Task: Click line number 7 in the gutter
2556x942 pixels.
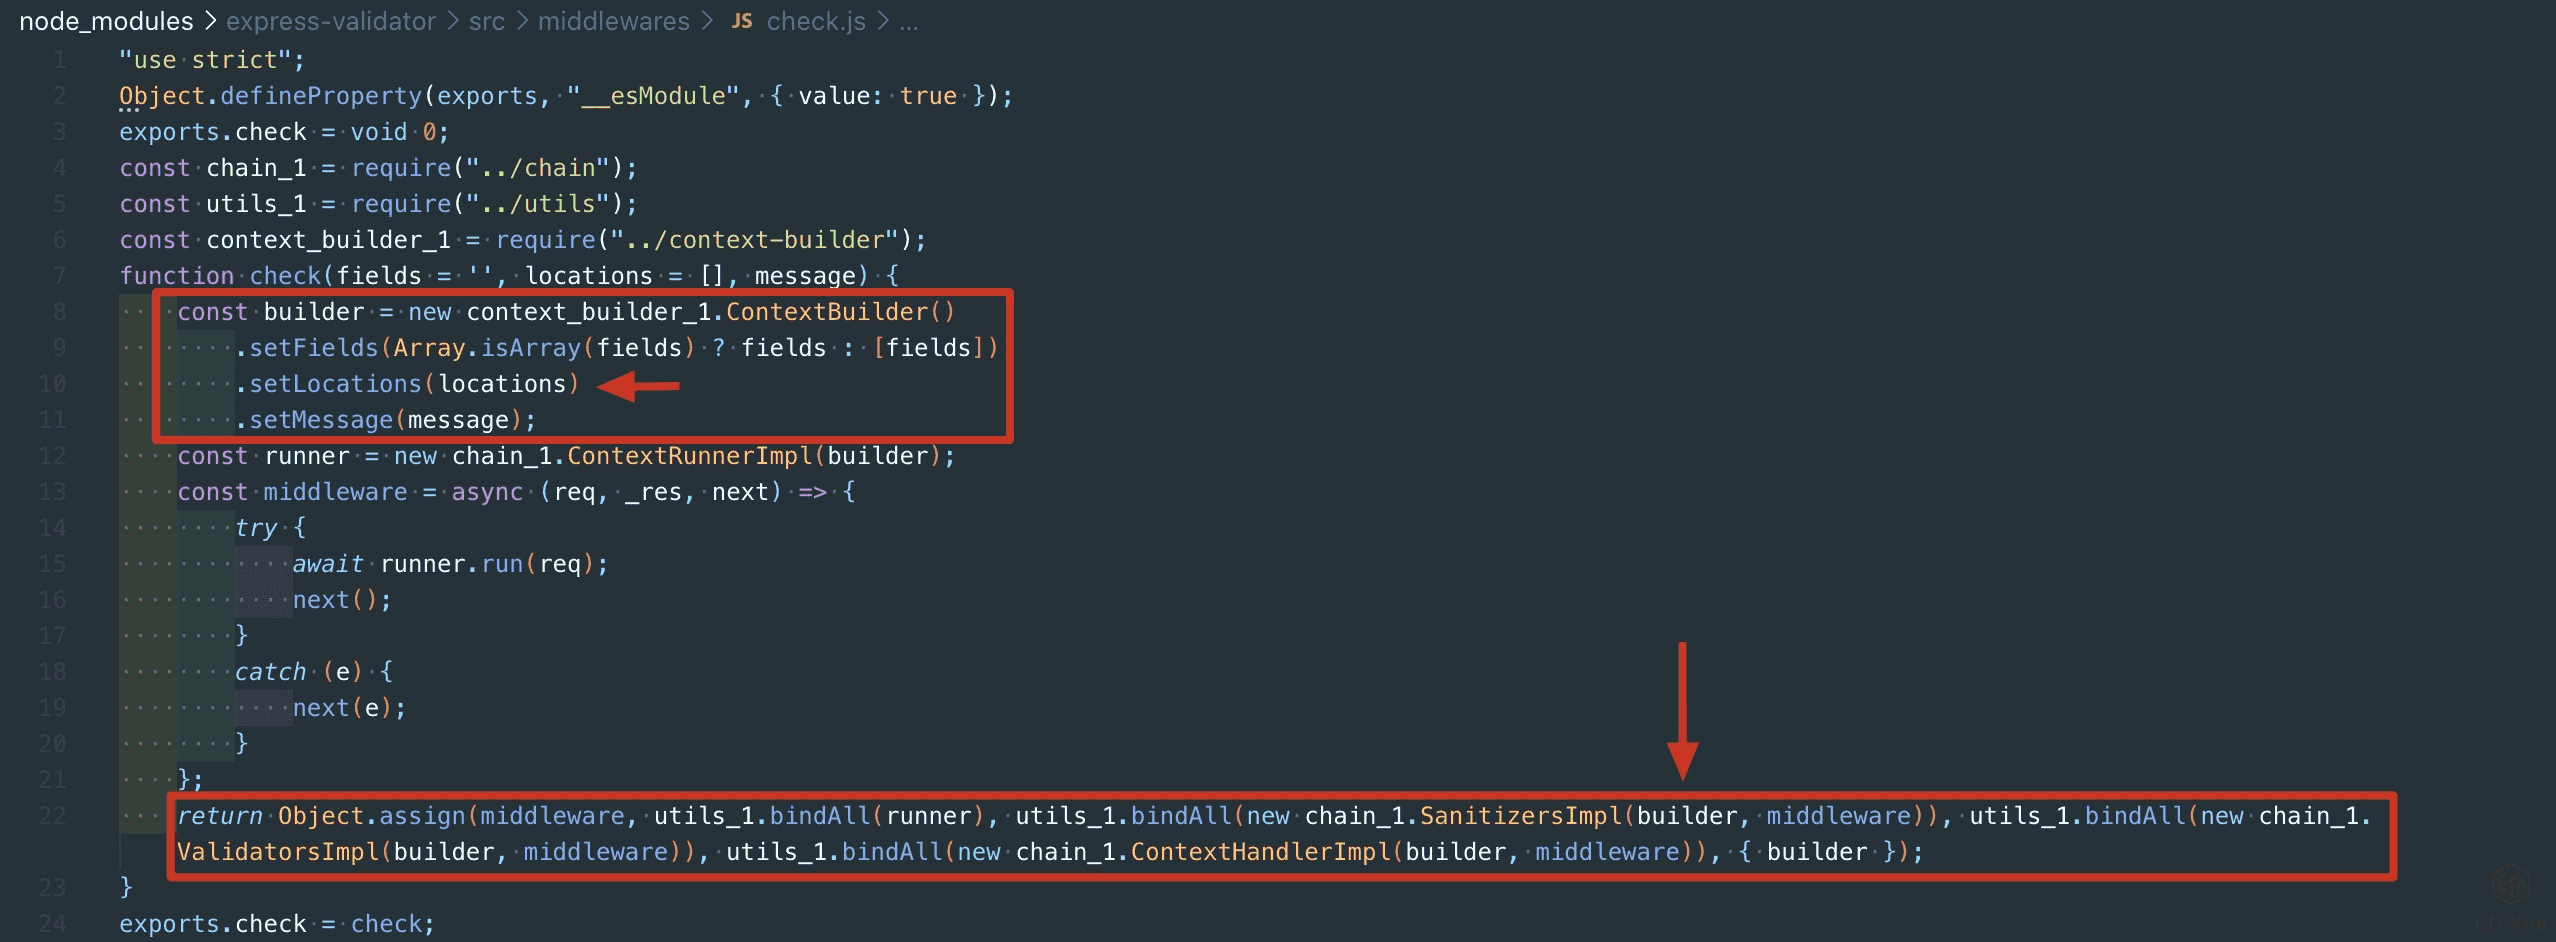Action: (59, 276)
